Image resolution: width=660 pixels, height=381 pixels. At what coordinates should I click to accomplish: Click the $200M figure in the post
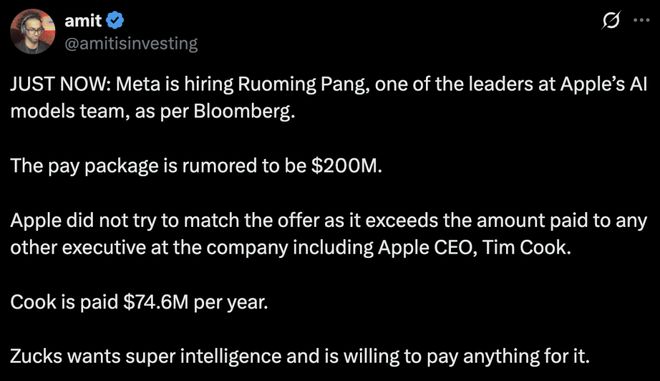346,165
